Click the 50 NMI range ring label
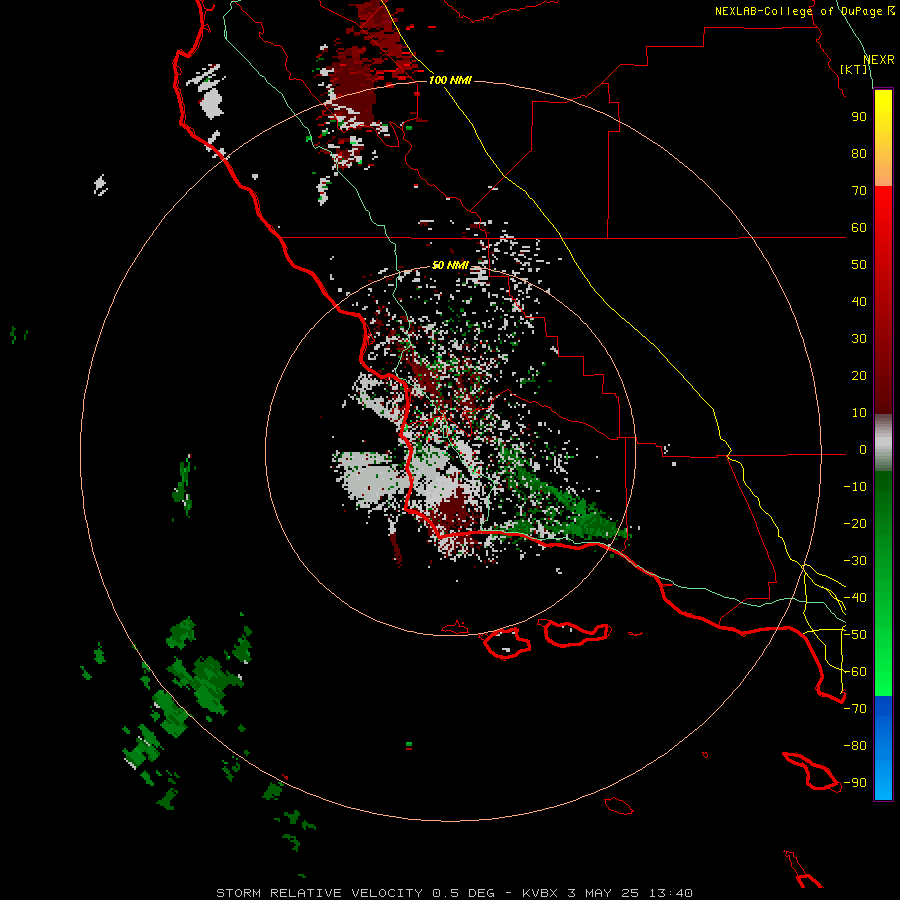Image resolution: width=900 pixels, height=900 pixels. pos(450,265)
